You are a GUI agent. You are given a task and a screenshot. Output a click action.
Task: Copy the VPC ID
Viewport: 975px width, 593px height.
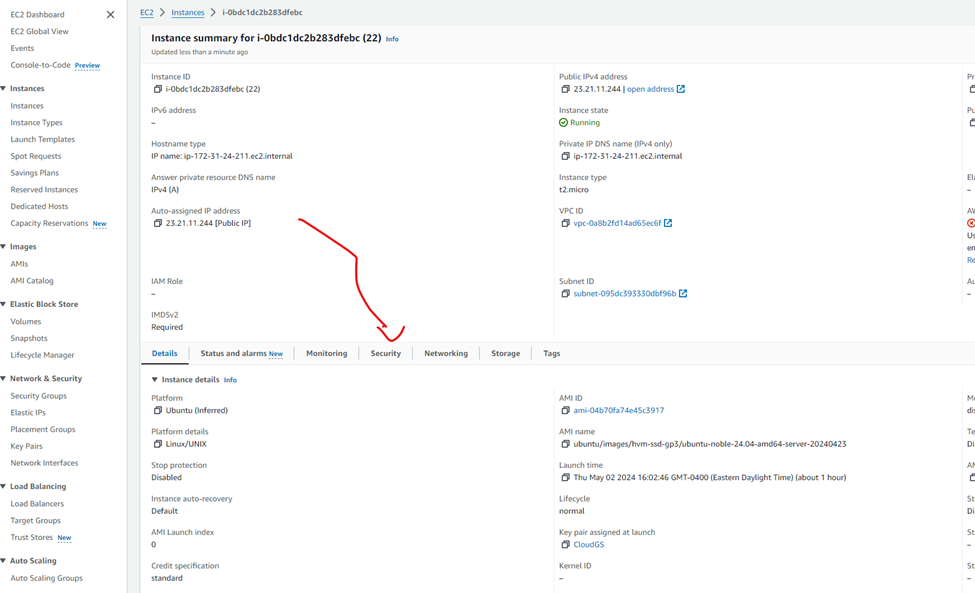coord(565,223)
